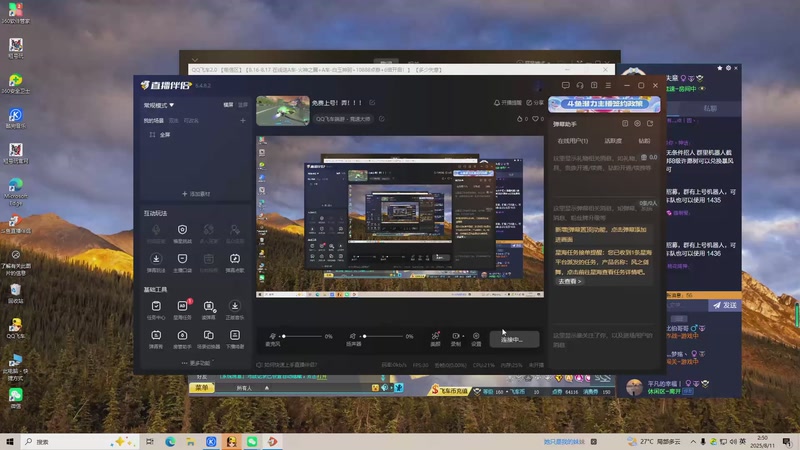Expand 更多功能 more functions
800x450 pixels.
click(196, 363)
